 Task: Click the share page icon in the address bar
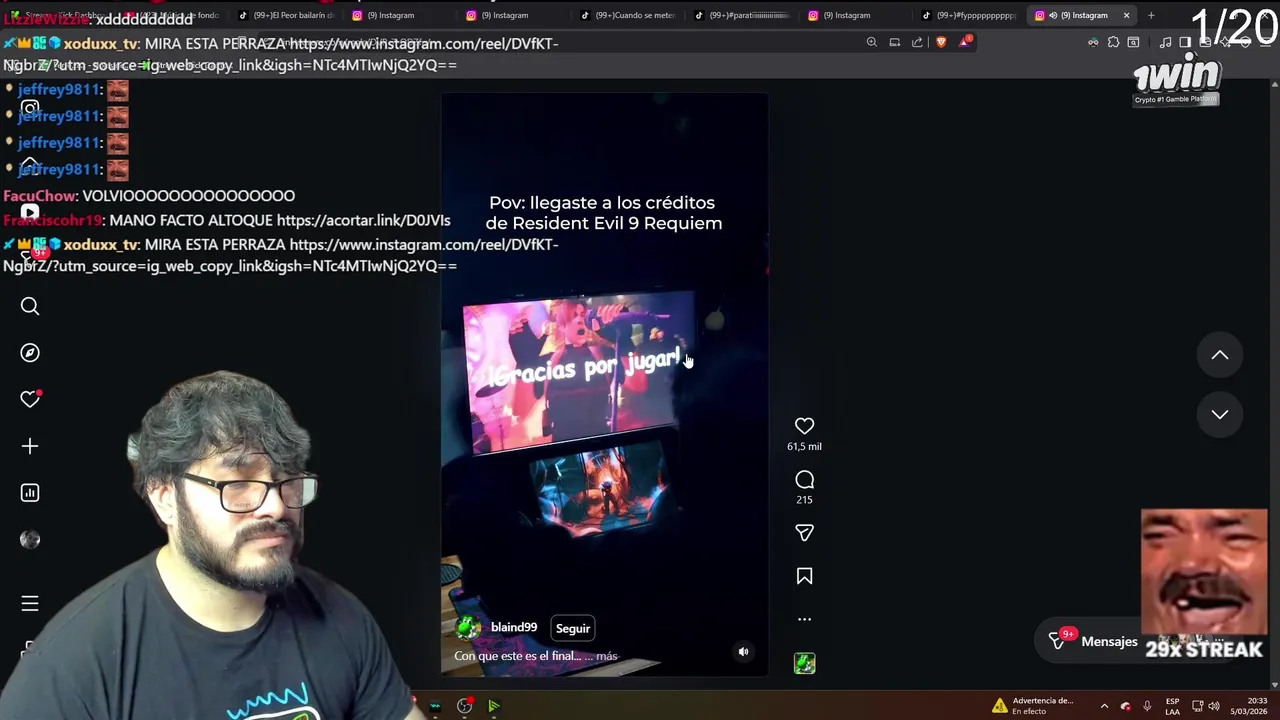(917, 42)
